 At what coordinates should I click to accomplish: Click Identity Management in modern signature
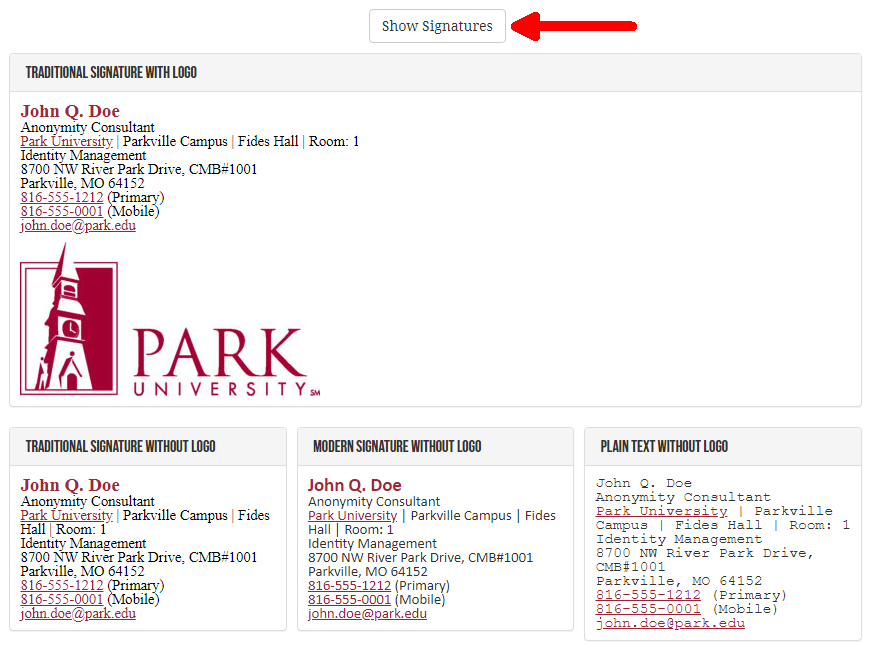click(x=372, y=544)
